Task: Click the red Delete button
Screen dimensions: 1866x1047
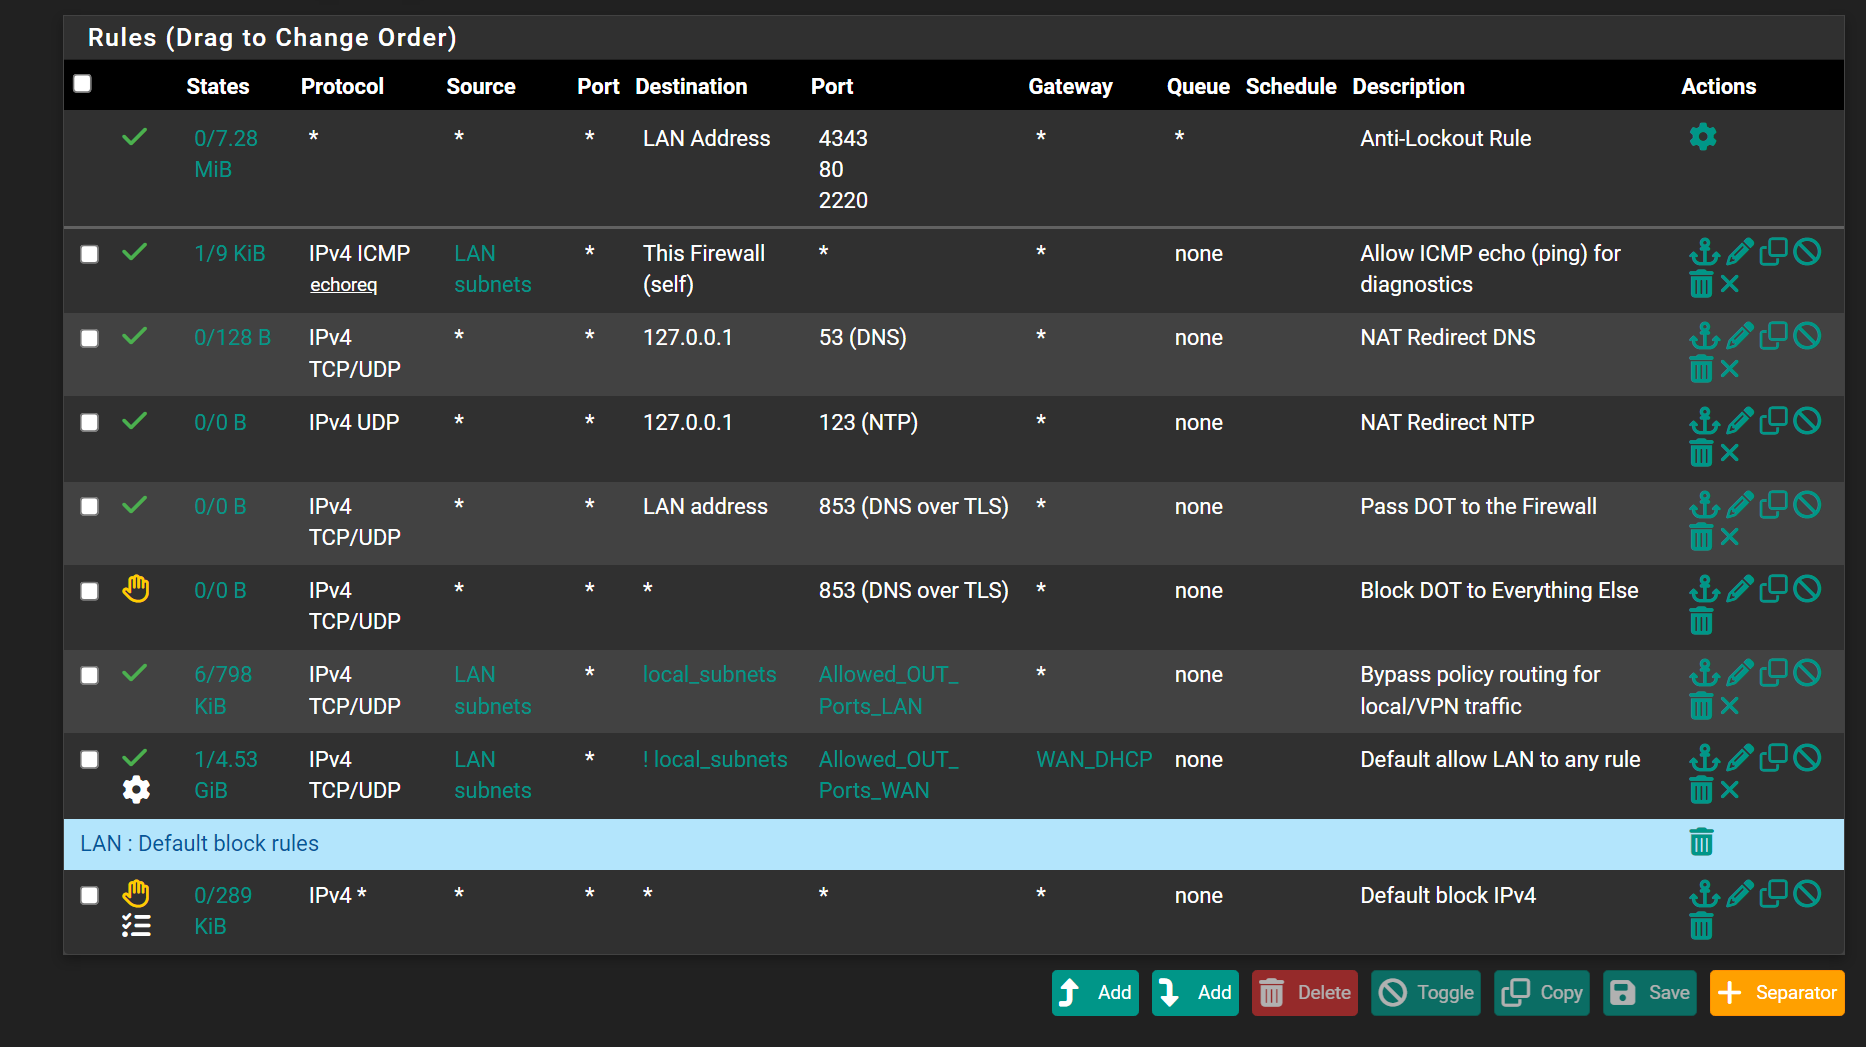Action: click(1305, 993)
